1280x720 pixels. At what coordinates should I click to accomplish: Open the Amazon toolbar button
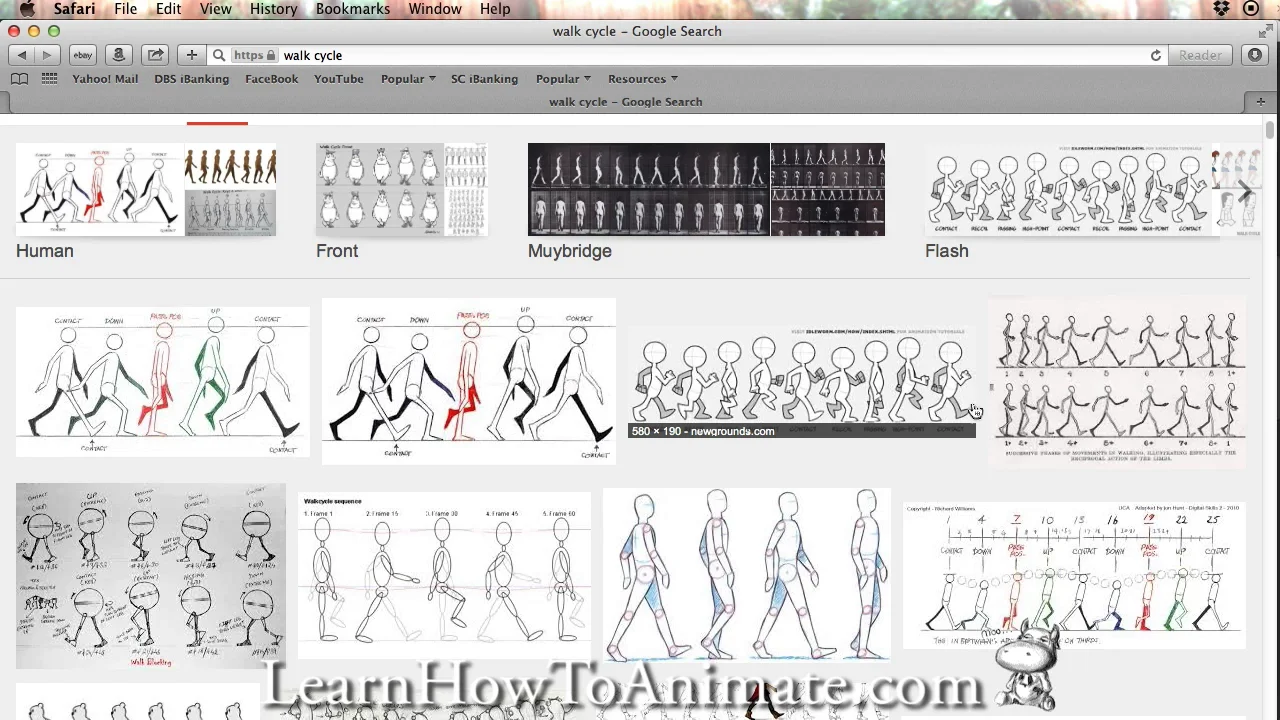(x=119, y=55)
